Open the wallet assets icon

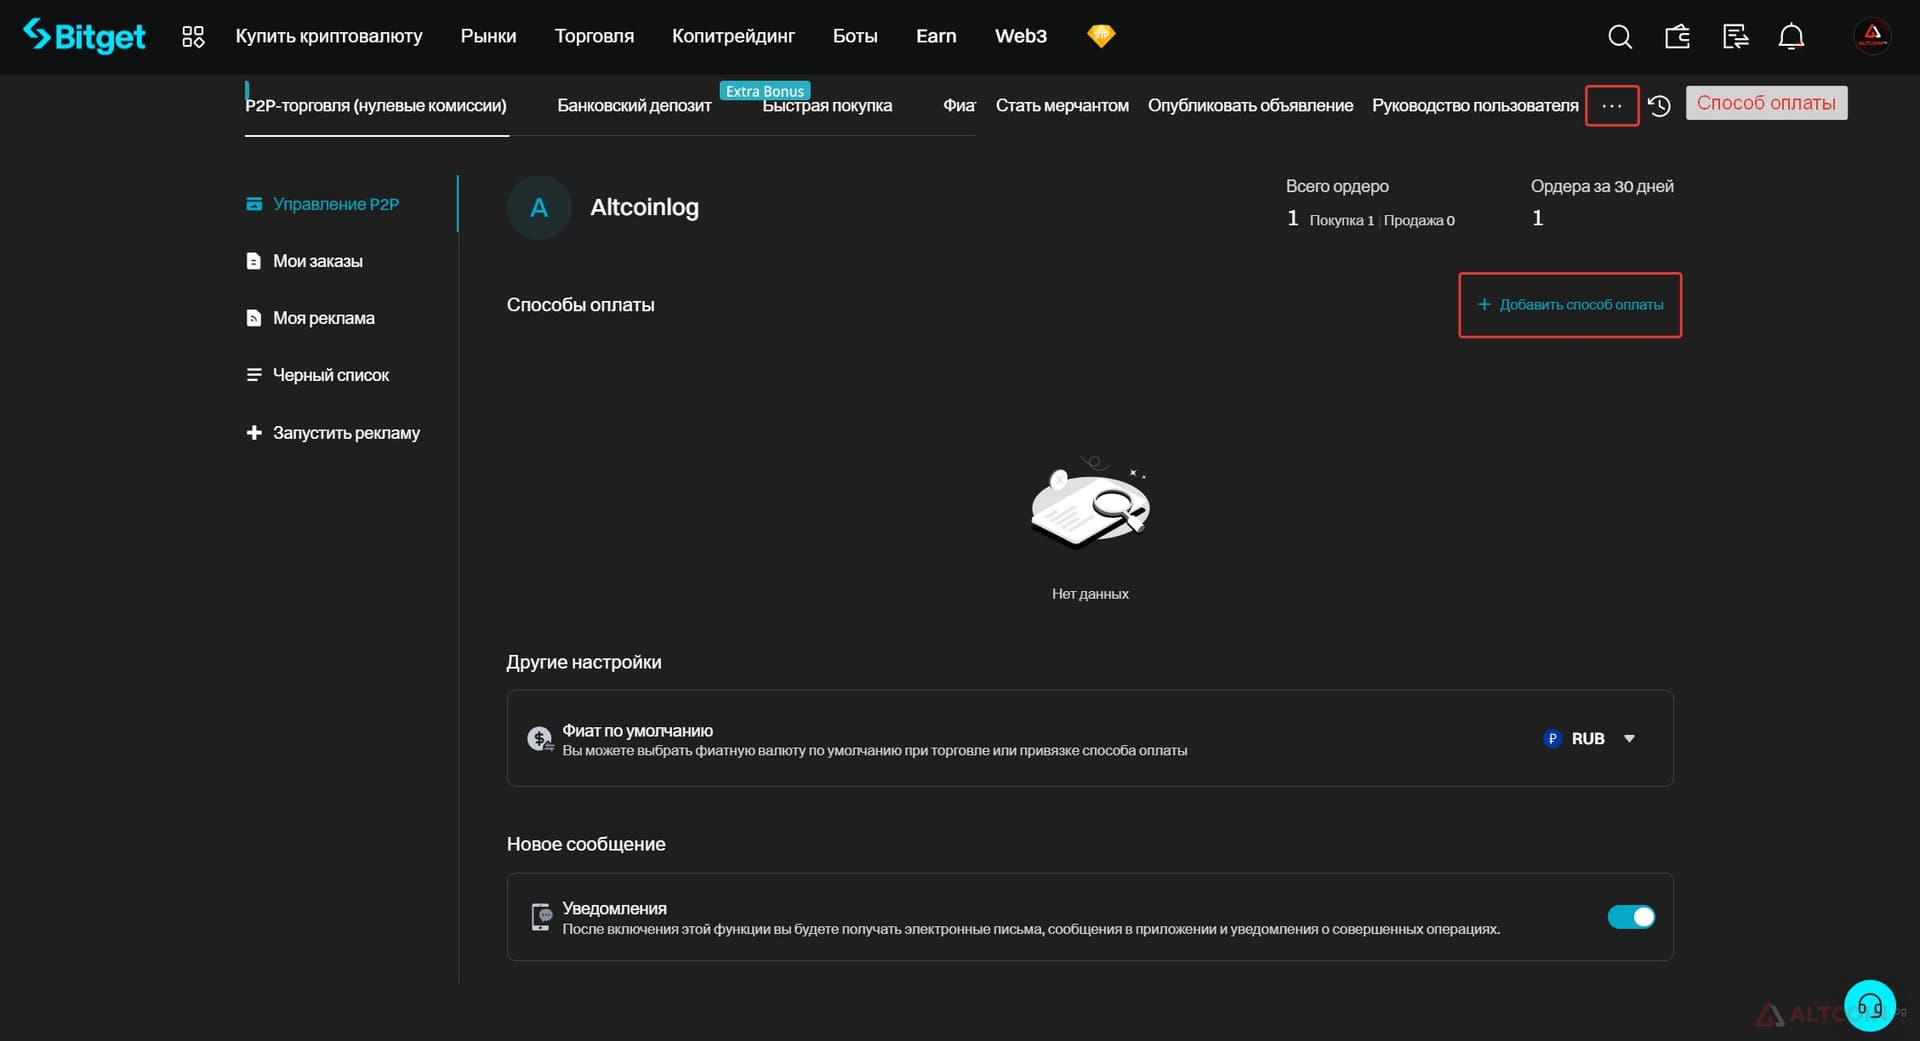[x=1677, y=37]
